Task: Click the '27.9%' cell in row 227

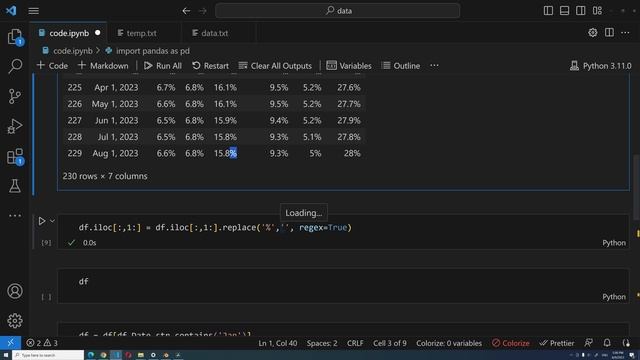Action: click(x=349, y=120)
